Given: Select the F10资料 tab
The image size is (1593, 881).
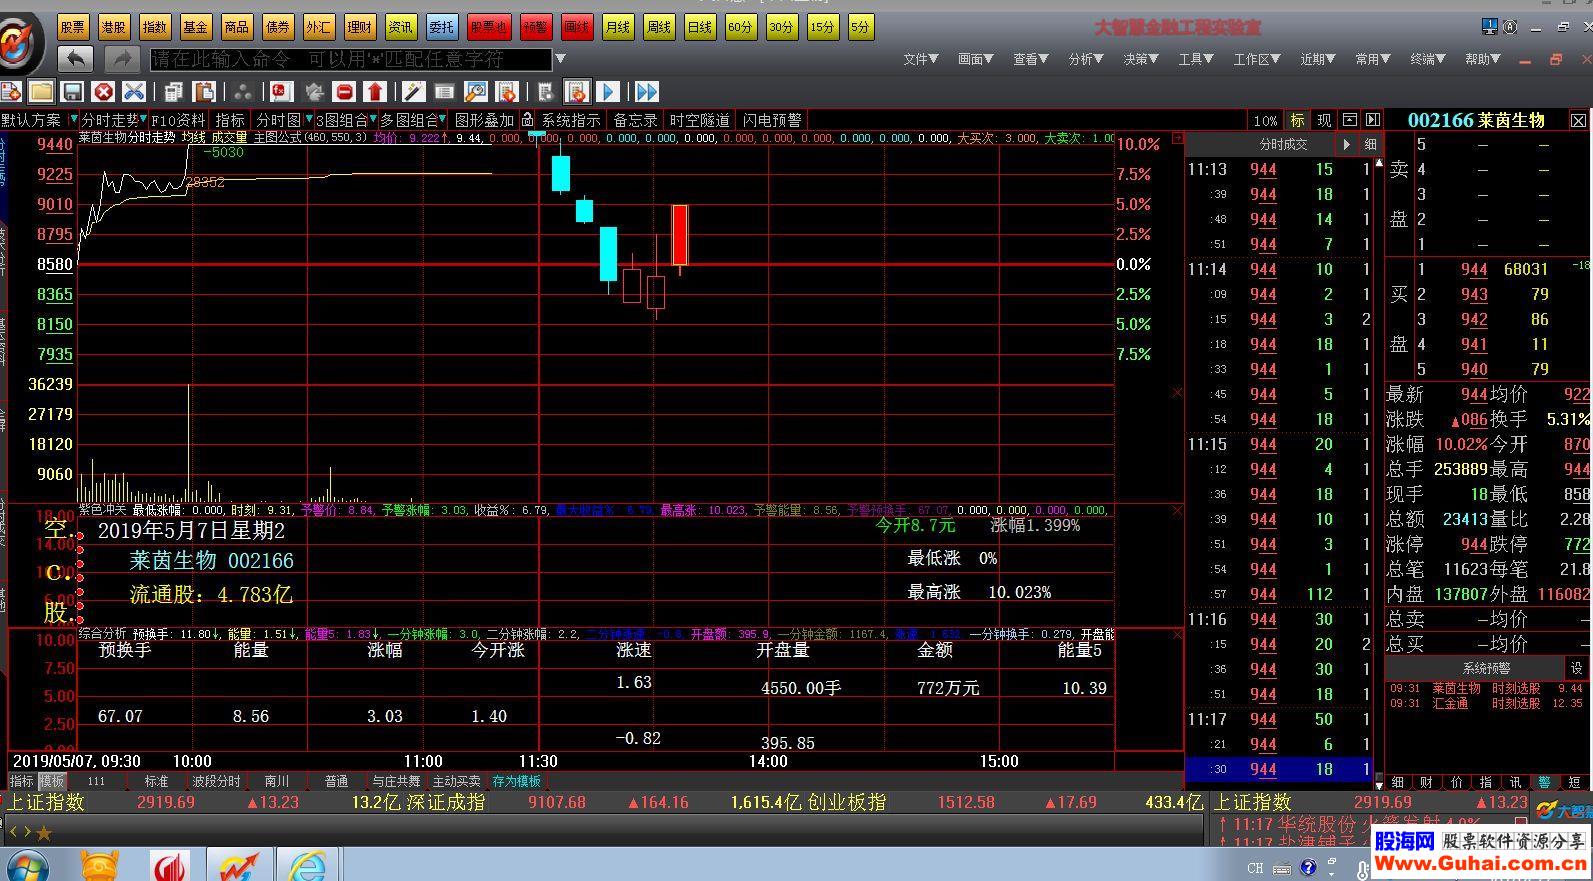Looking at the screenshot, I should pos(178,120).
